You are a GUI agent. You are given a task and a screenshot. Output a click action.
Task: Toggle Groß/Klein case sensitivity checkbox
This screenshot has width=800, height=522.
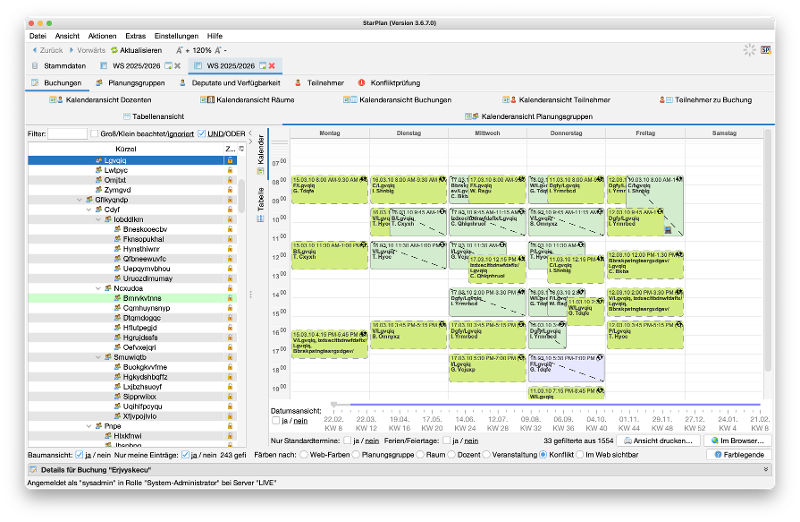(94, 134)
